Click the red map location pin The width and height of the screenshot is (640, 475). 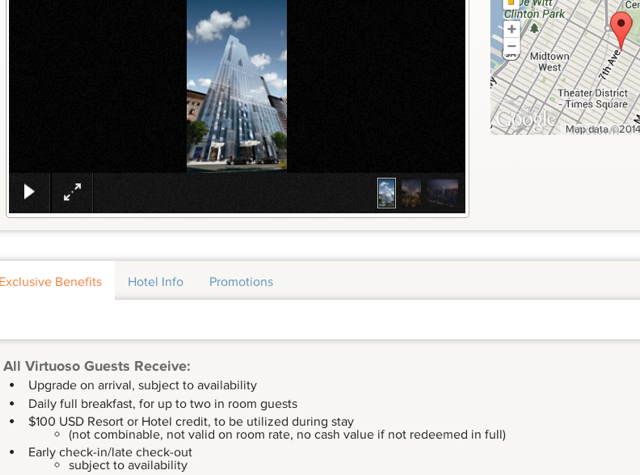[621, 30]
